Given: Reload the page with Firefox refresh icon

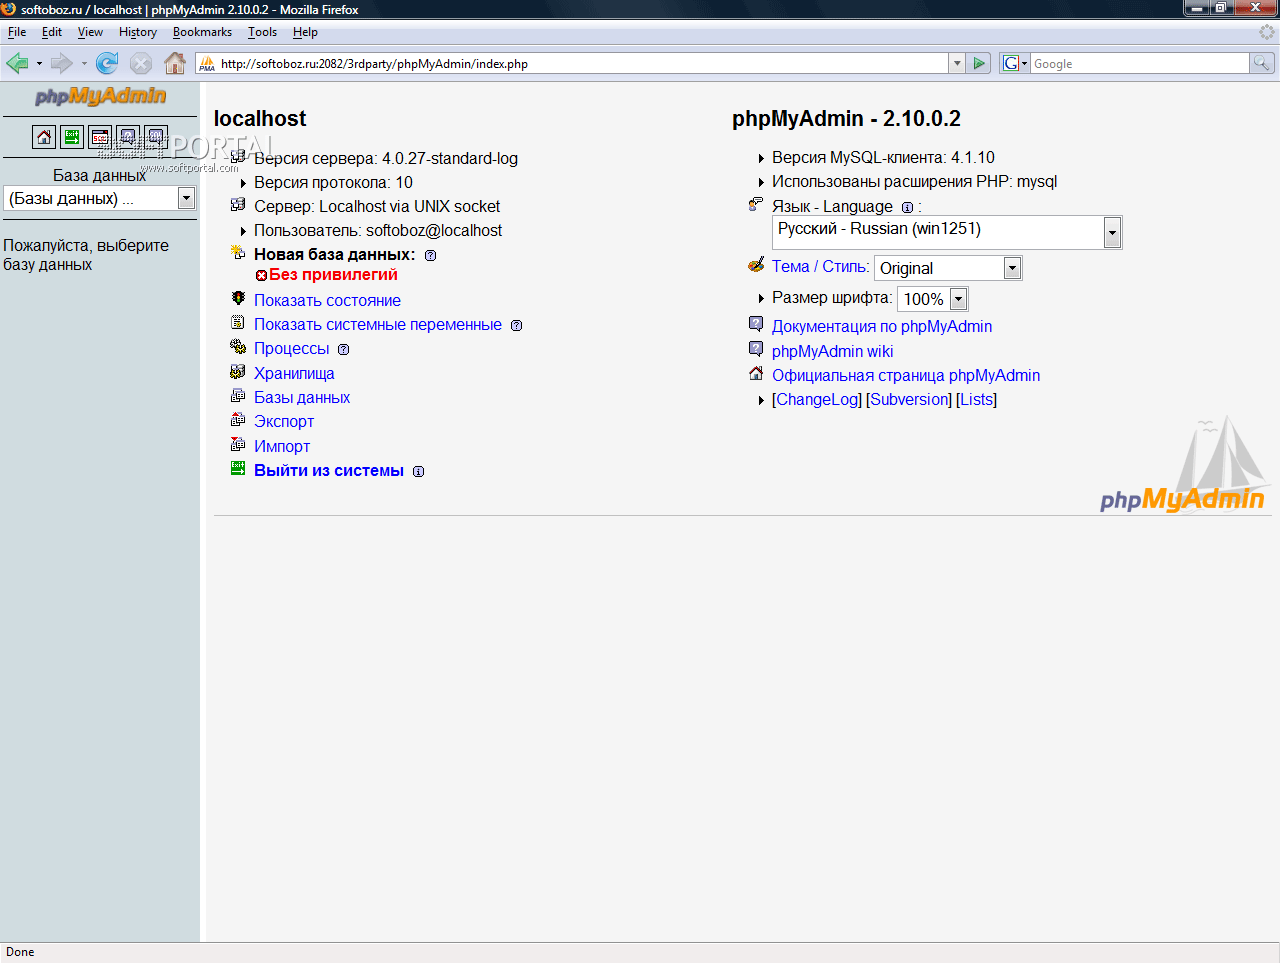Looking at the screenshot, I should pos(107,63).
